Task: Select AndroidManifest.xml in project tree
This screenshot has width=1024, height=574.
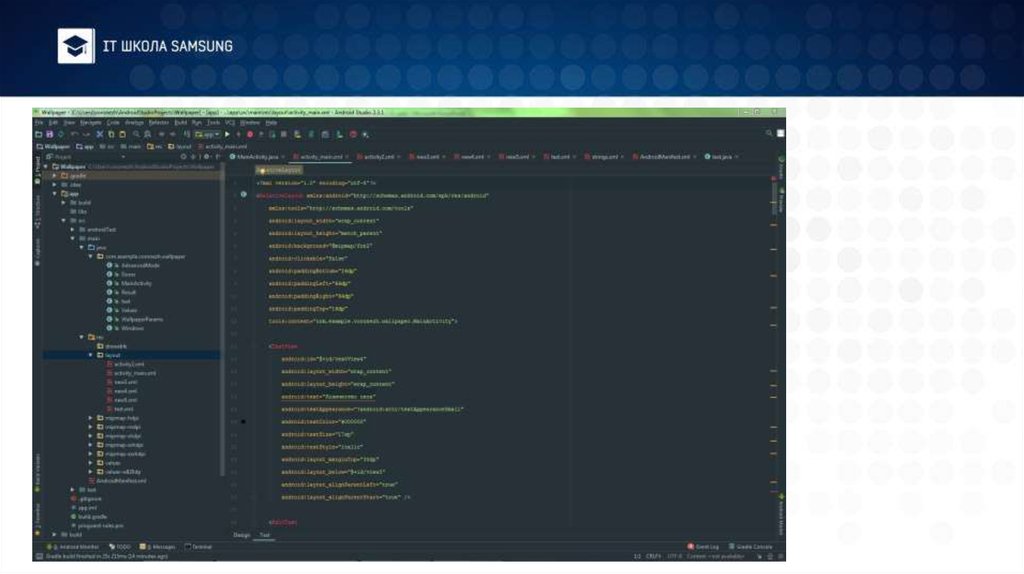Action: click(122, 480)
